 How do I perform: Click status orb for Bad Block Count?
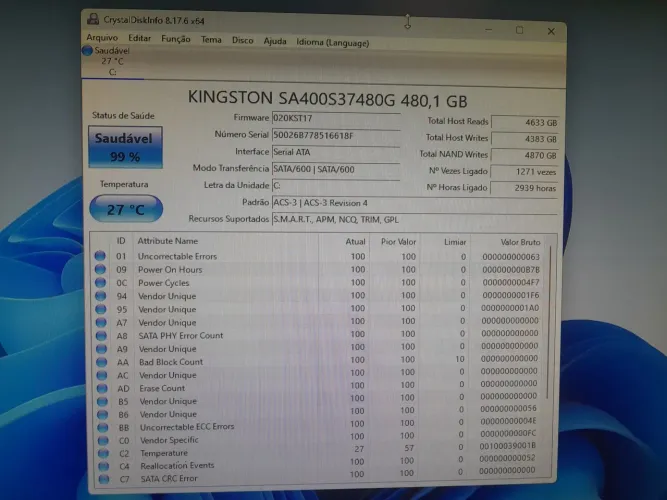[x=102, y=362]
